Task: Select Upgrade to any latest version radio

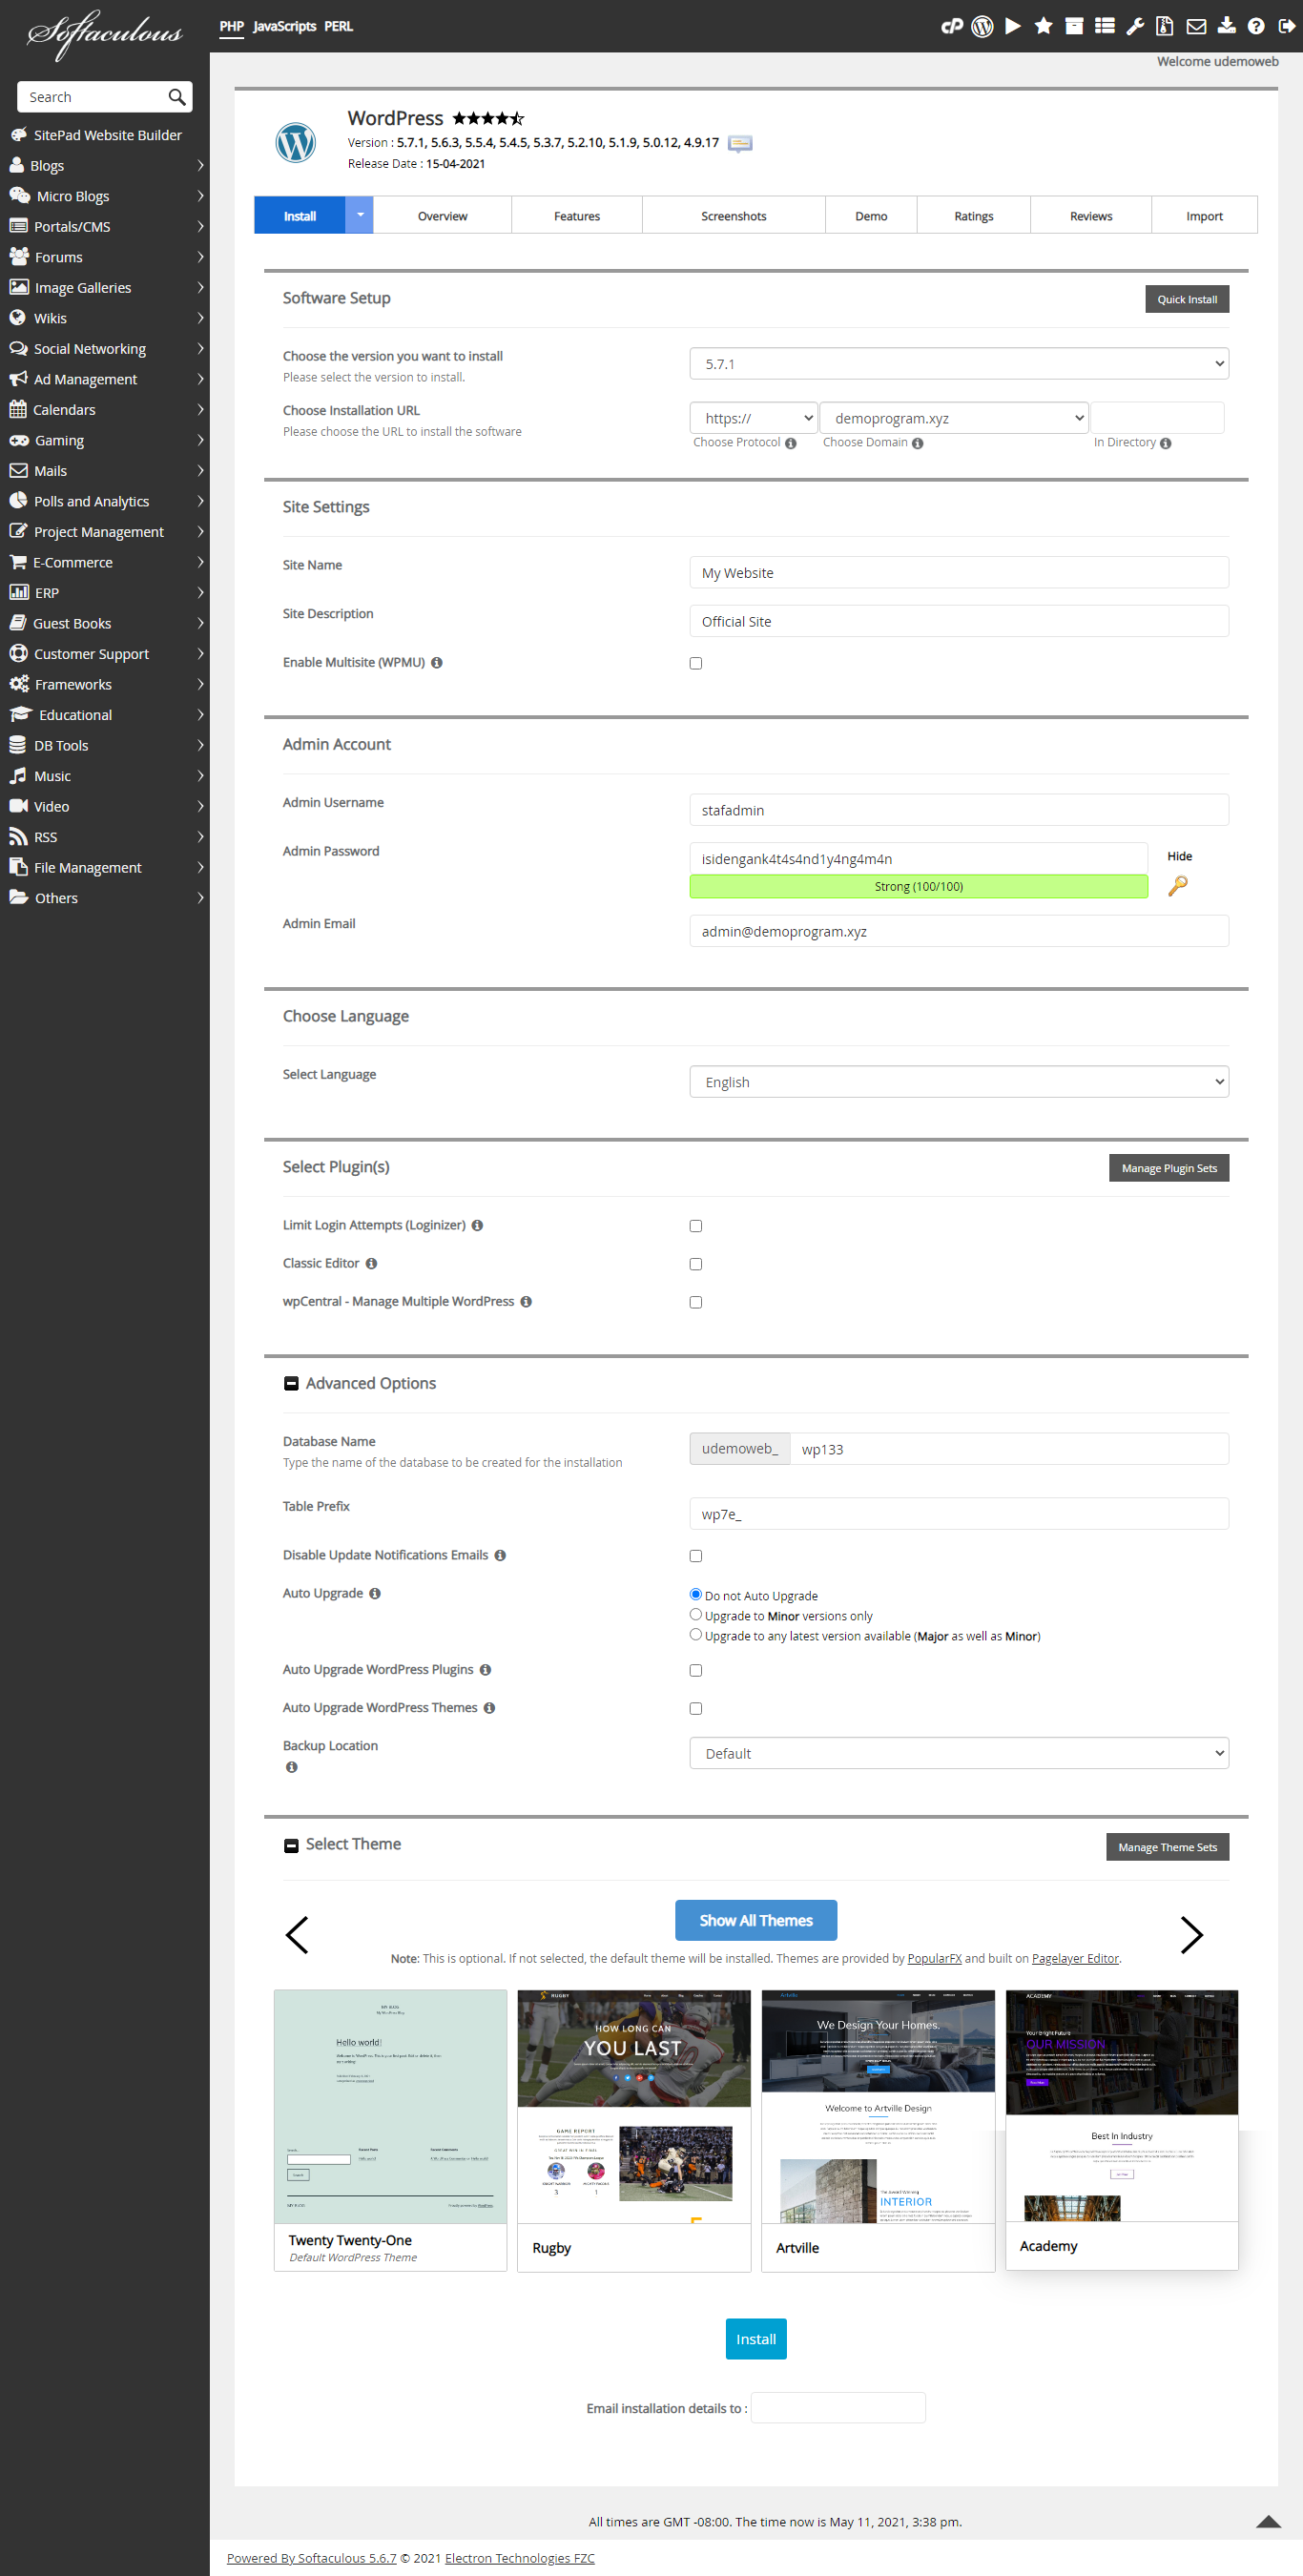Action: [696, 1634]
